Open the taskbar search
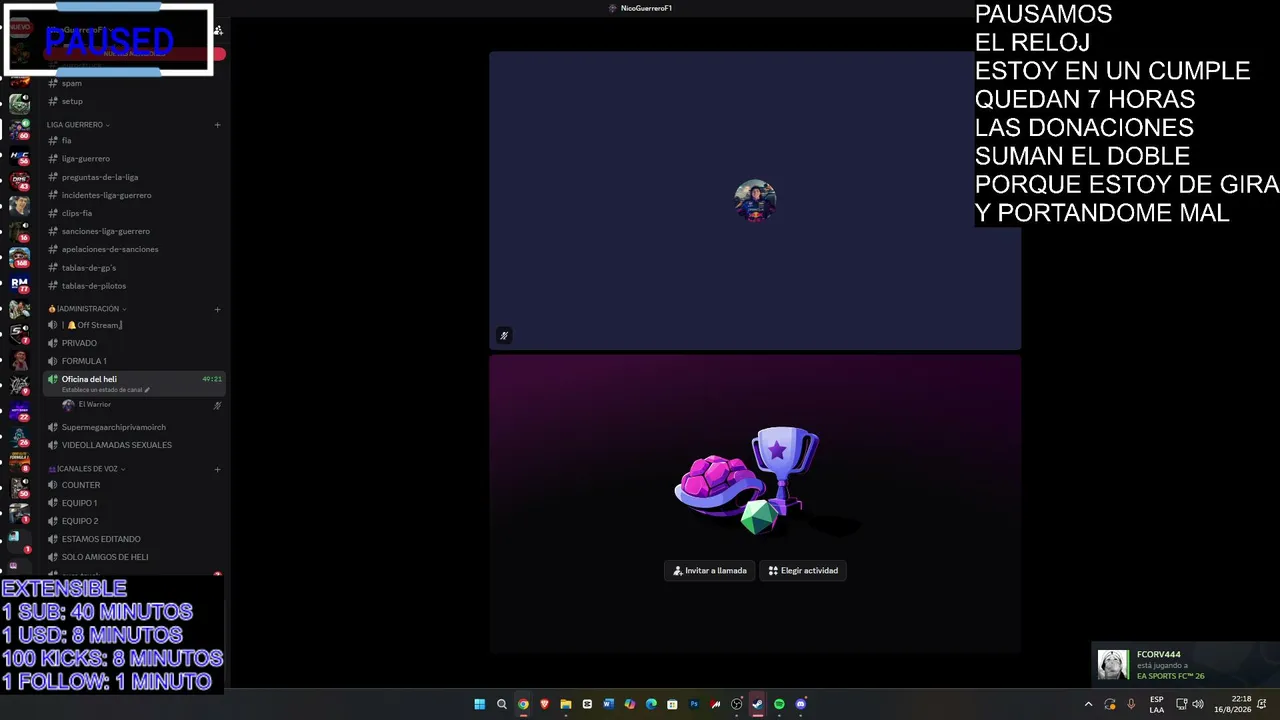The width and height of the screenshot is (1280, 720). tap(502, 704)
